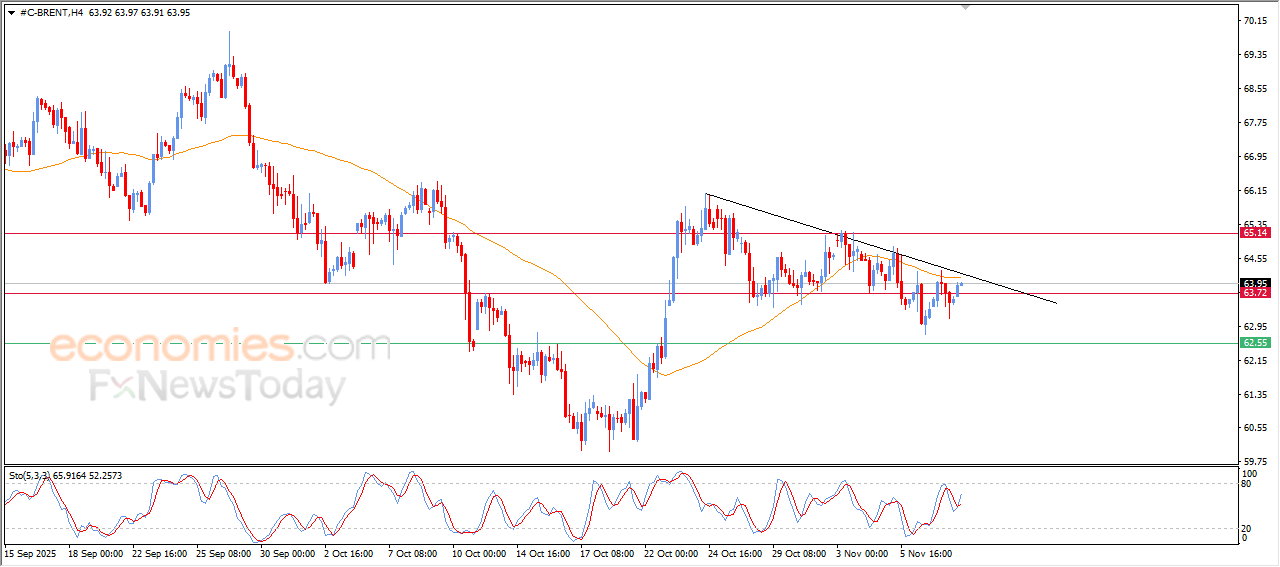This screenshot has height=567, width=1280.
Task: Click the economies.com watermark logo
Action: pos(220,348)
